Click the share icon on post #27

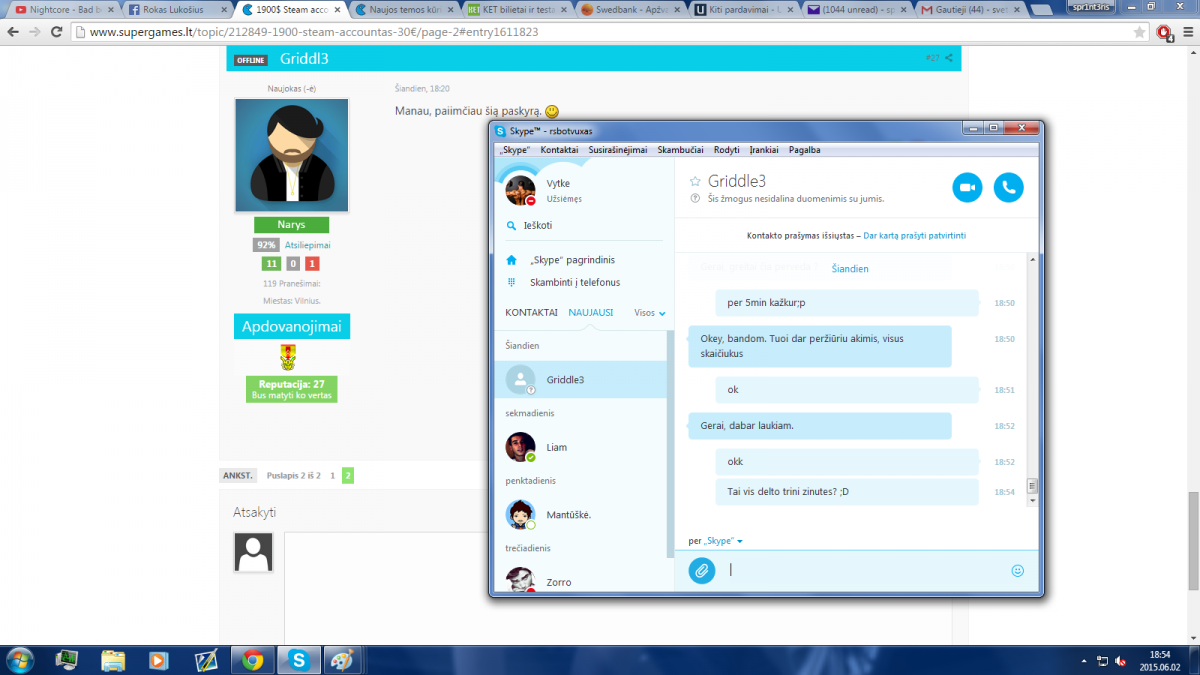coord(949,58)
